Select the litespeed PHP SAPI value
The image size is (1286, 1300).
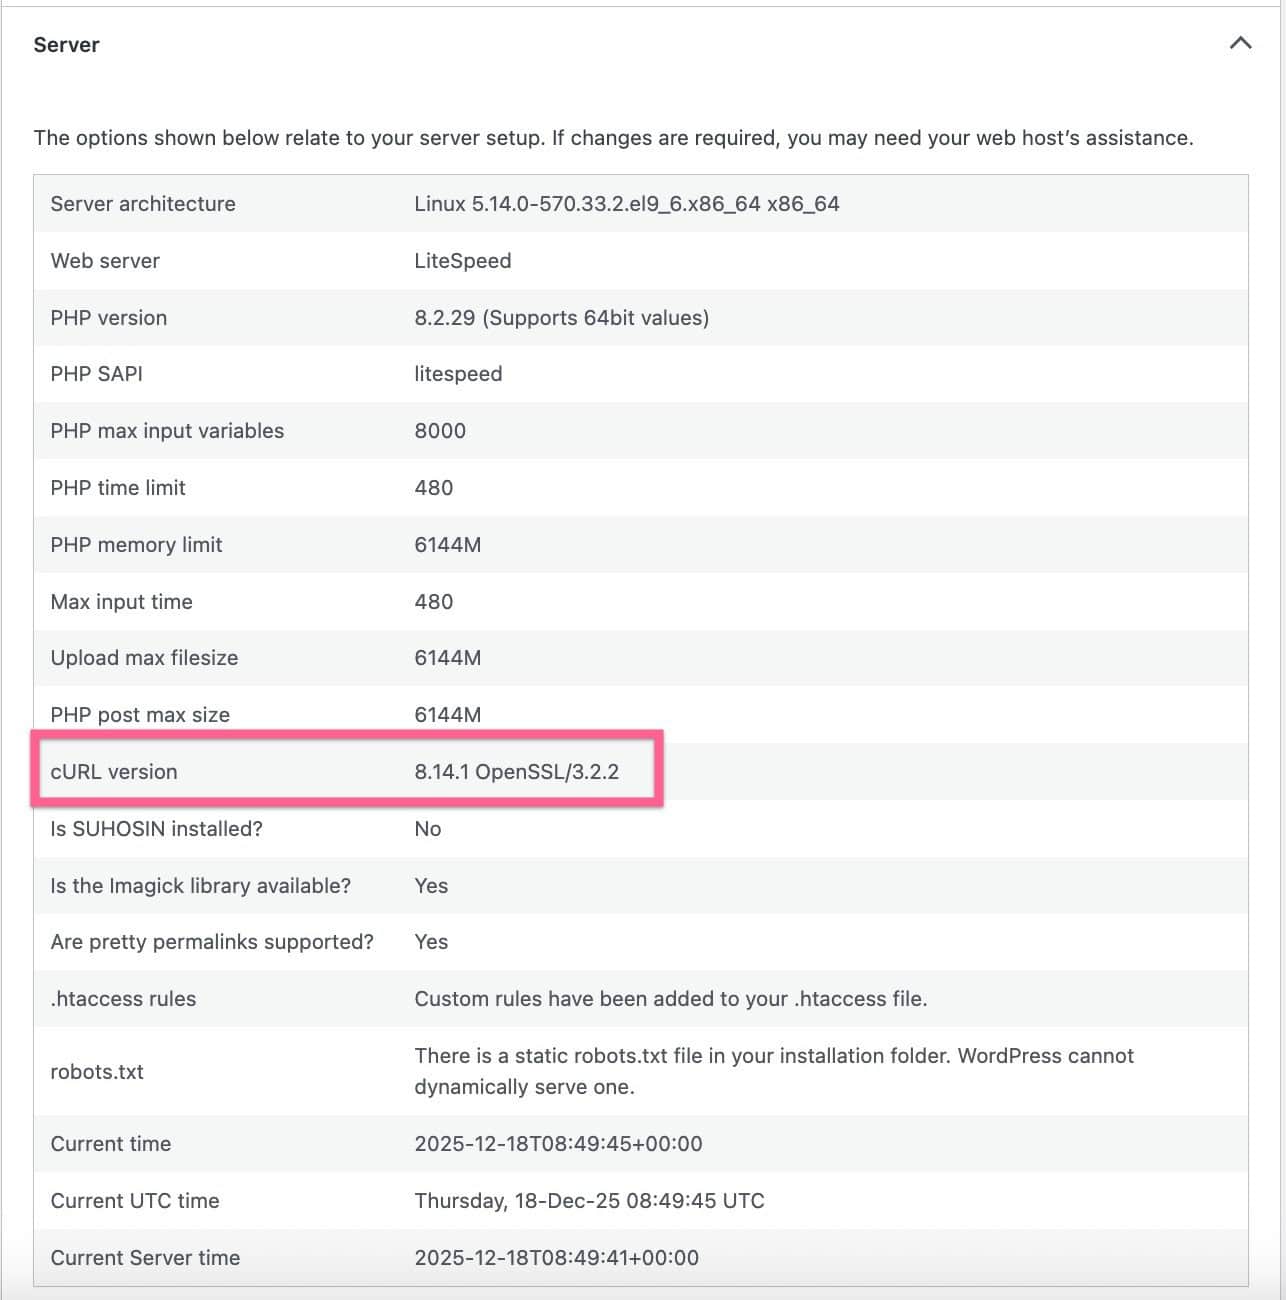tap(458, 374)
